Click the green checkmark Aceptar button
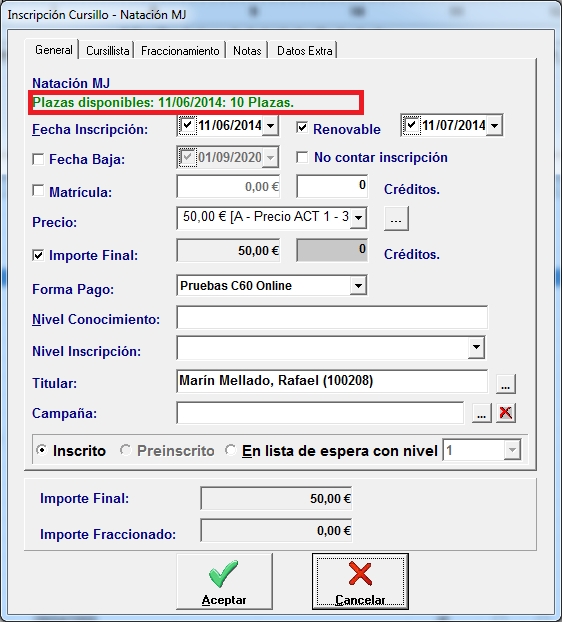 (224, 582)
